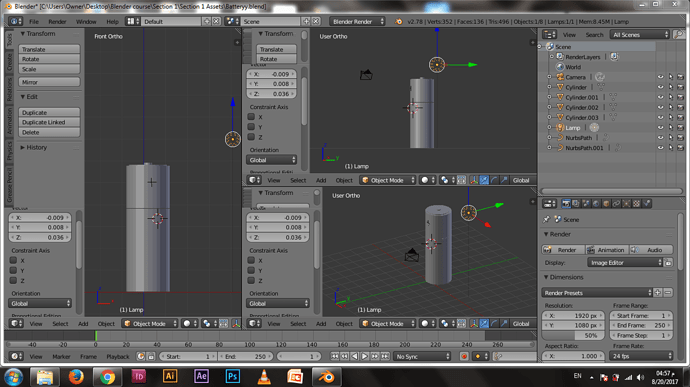The width and height of the screenshot is (690, 387).
Task: Click the Animation render icon button
Action: click(x=606, y=250)
